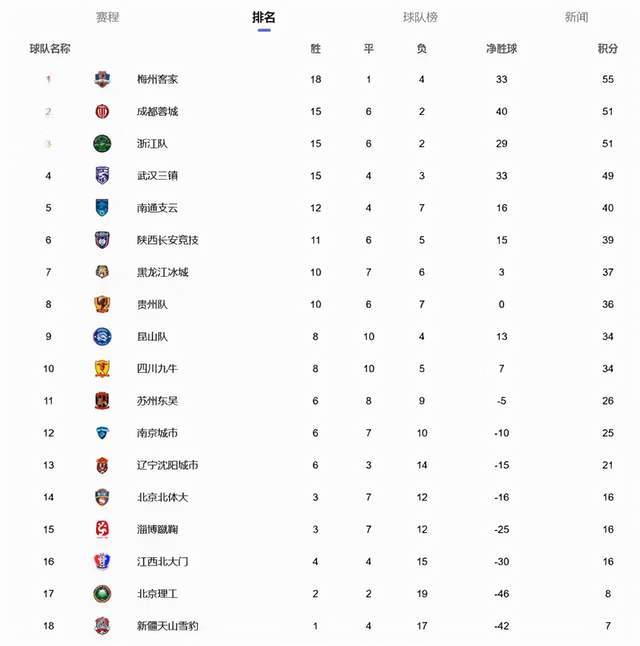Open the 新疆天山雪豹 team link

point(167,626)
